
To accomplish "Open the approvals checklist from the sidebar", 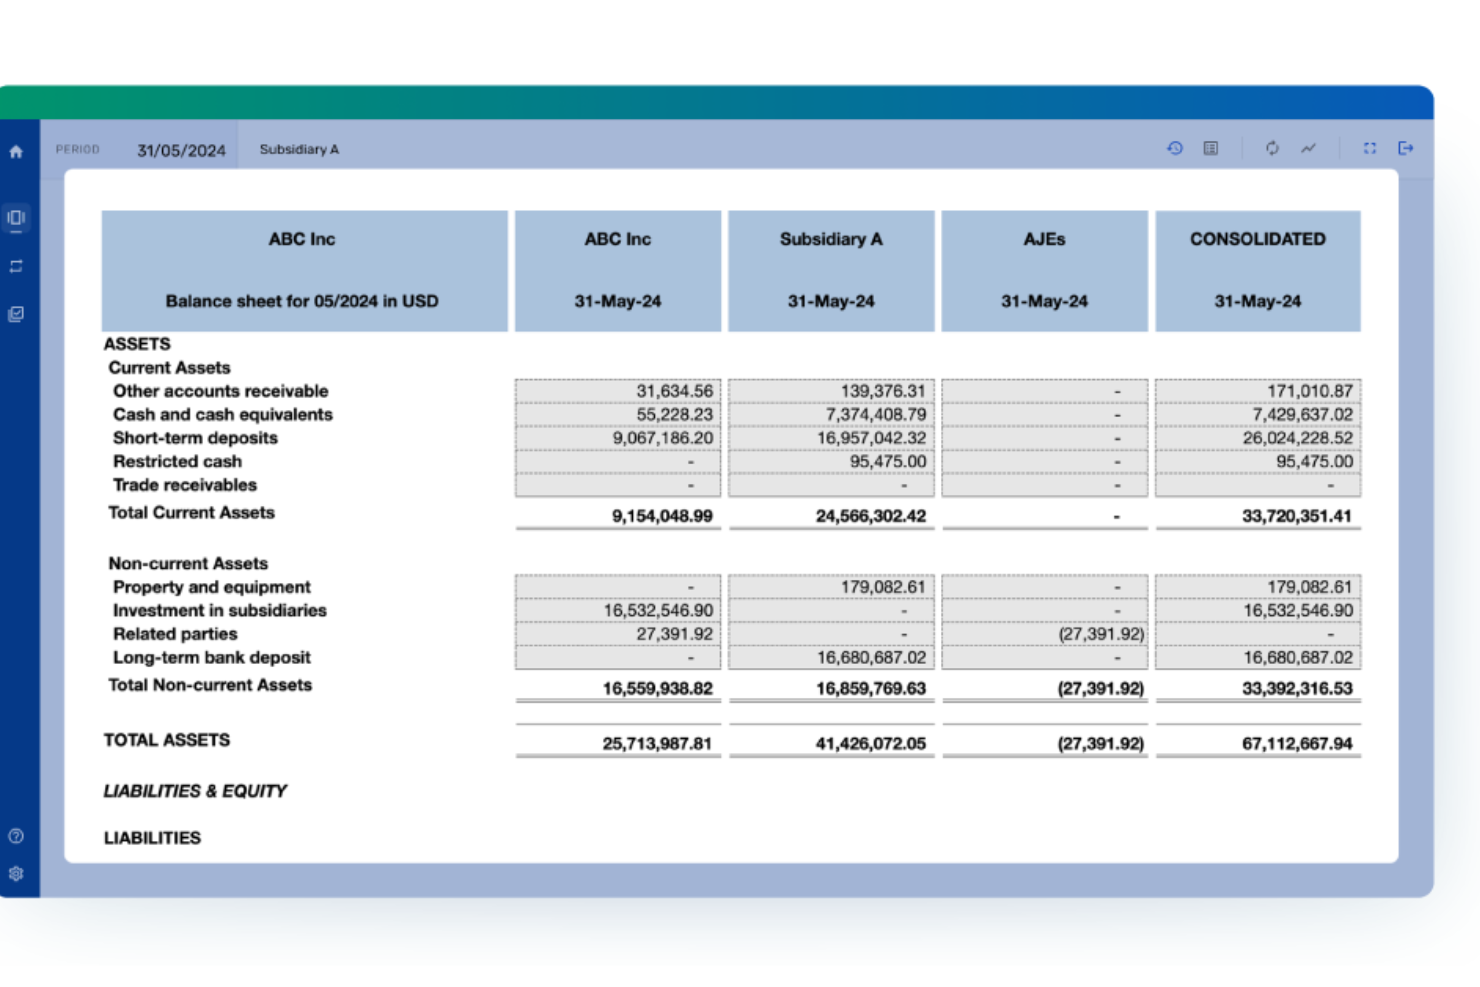I will click(x=16, y=314).
